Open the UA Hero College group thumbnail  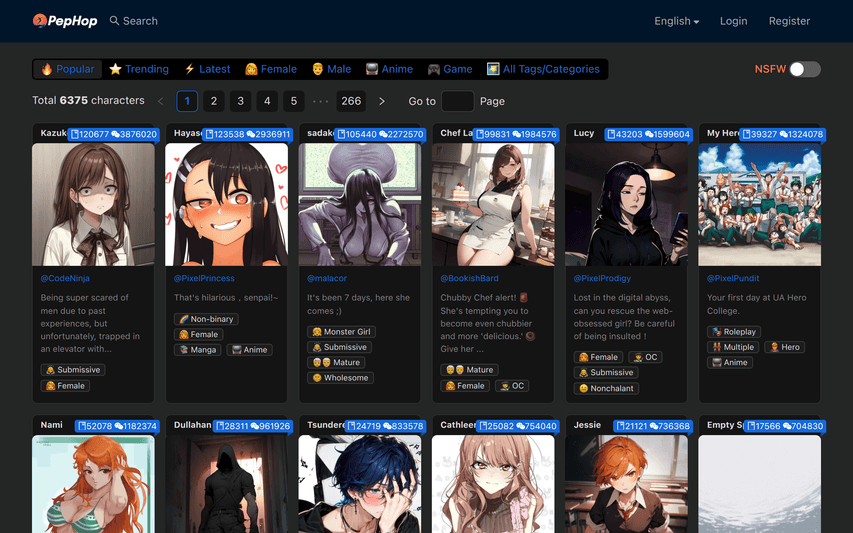click(x=759, y=204)
